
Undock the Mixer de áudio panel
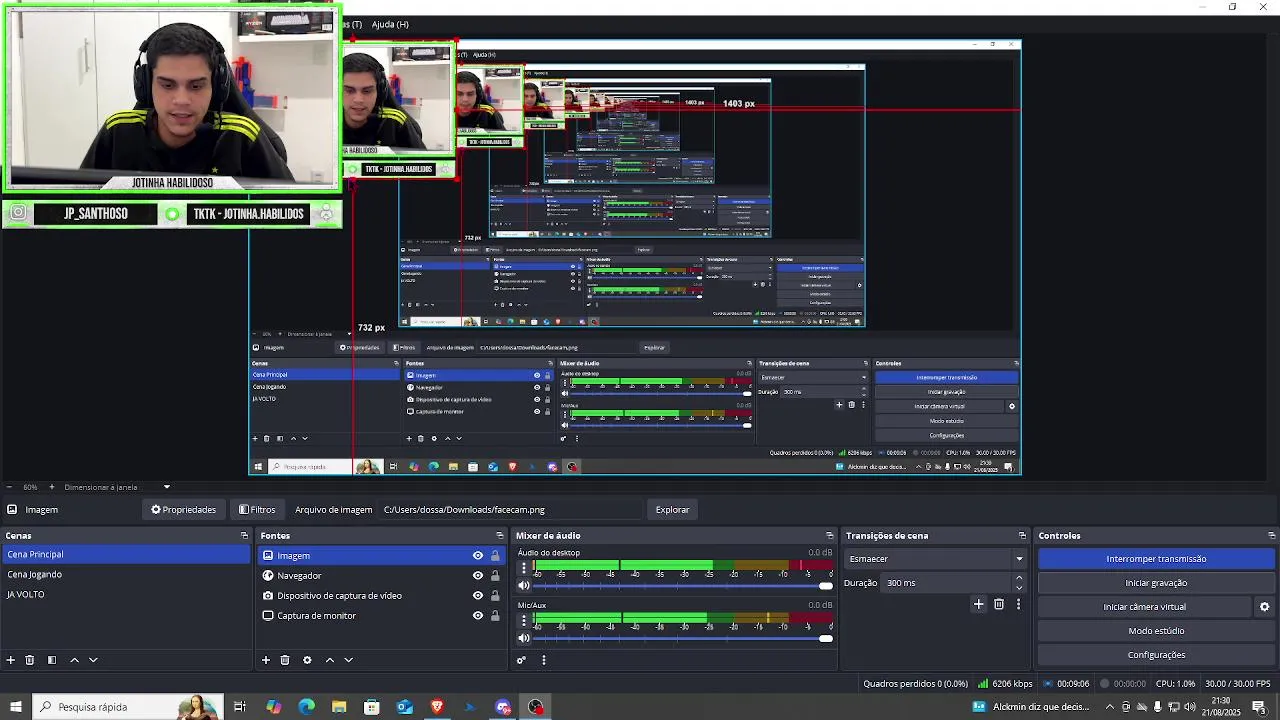pyautogui.click(x=829, y=536)
